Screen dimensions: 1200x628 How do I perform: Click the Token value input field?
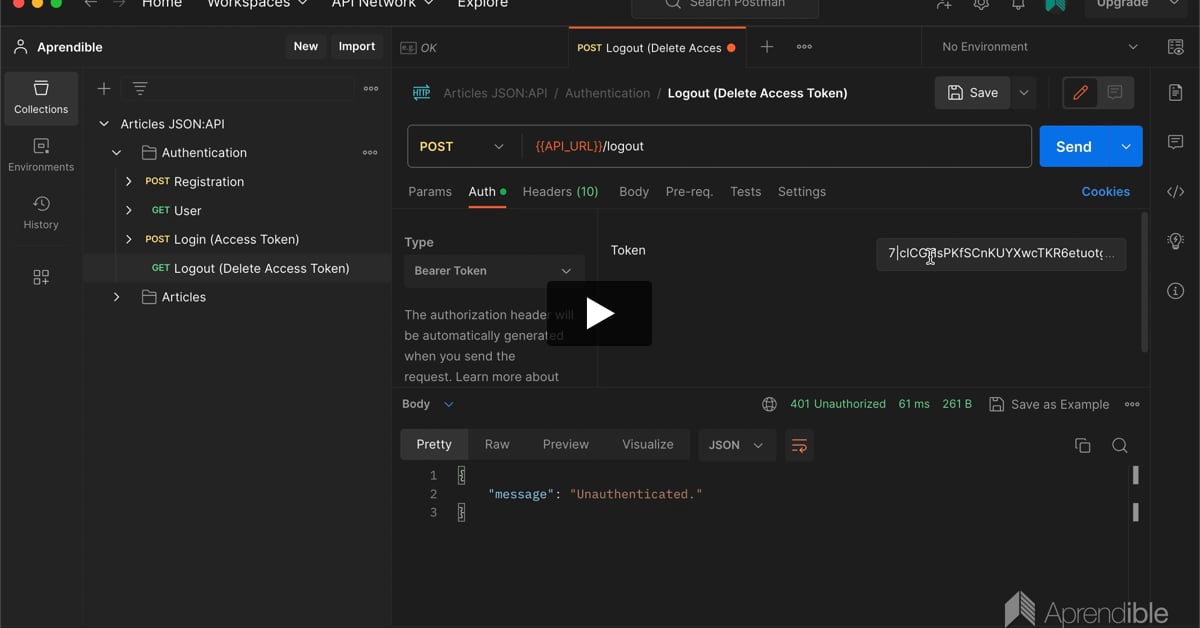(1001, 254)
